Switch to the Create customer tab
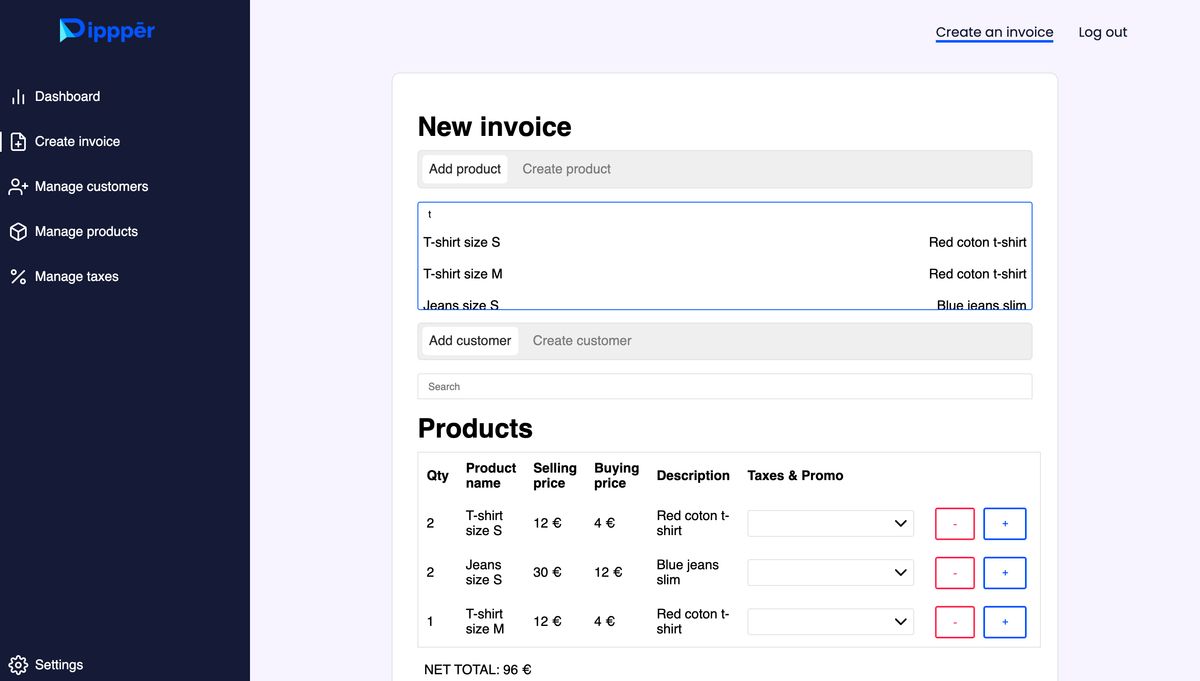The width and height of the screenshot is (1200, 681). click(581, 340)
